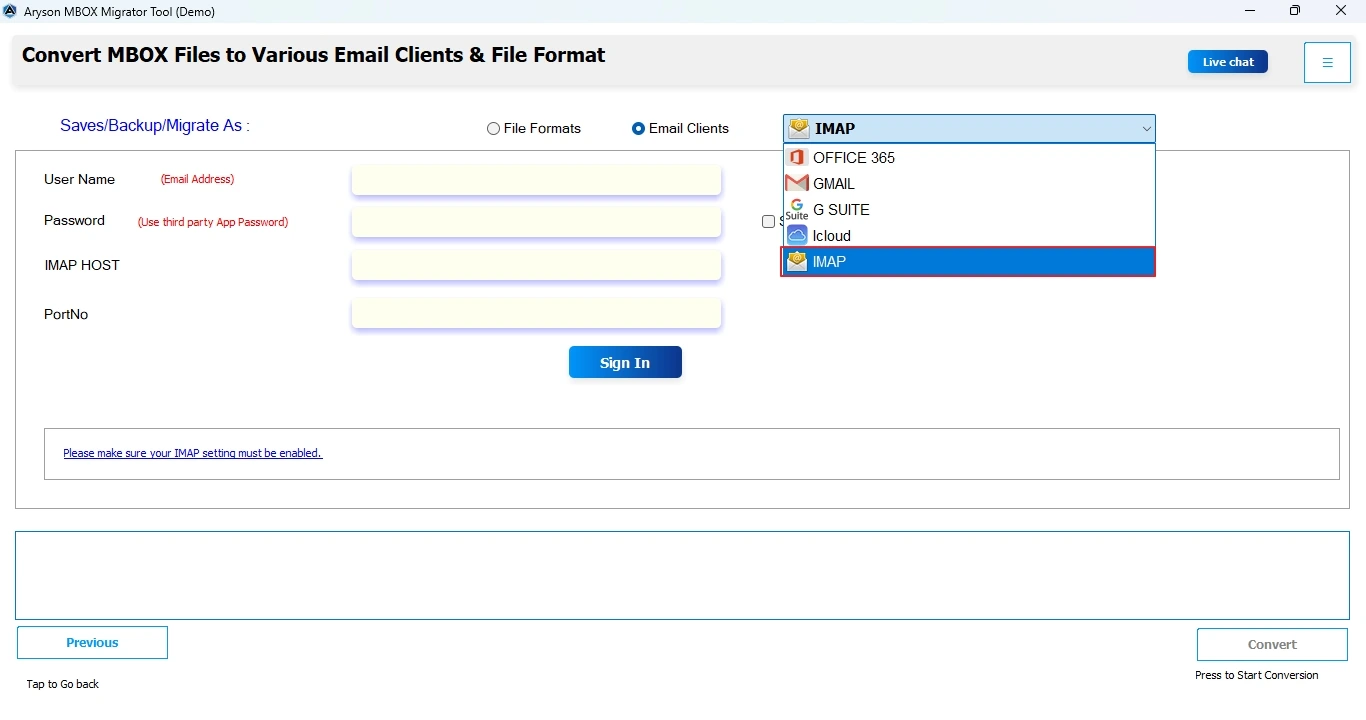Click the IMAP mail icon on the highlighted option
The height and width of the screenshot is (720, 1366).
(797, 261)
